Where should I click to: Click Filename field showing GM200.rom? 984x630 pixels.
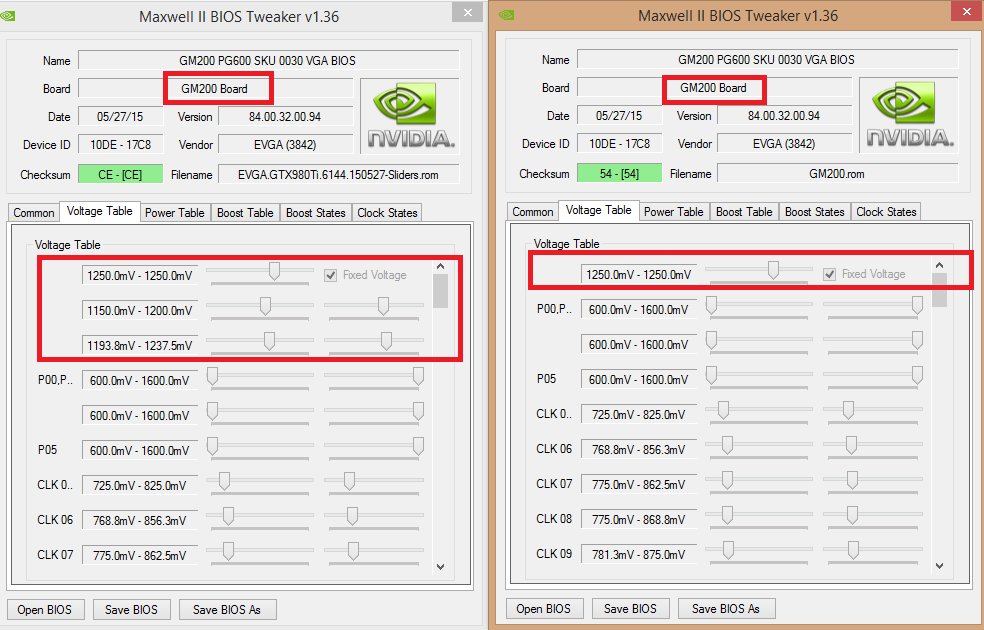coord(837,174)
